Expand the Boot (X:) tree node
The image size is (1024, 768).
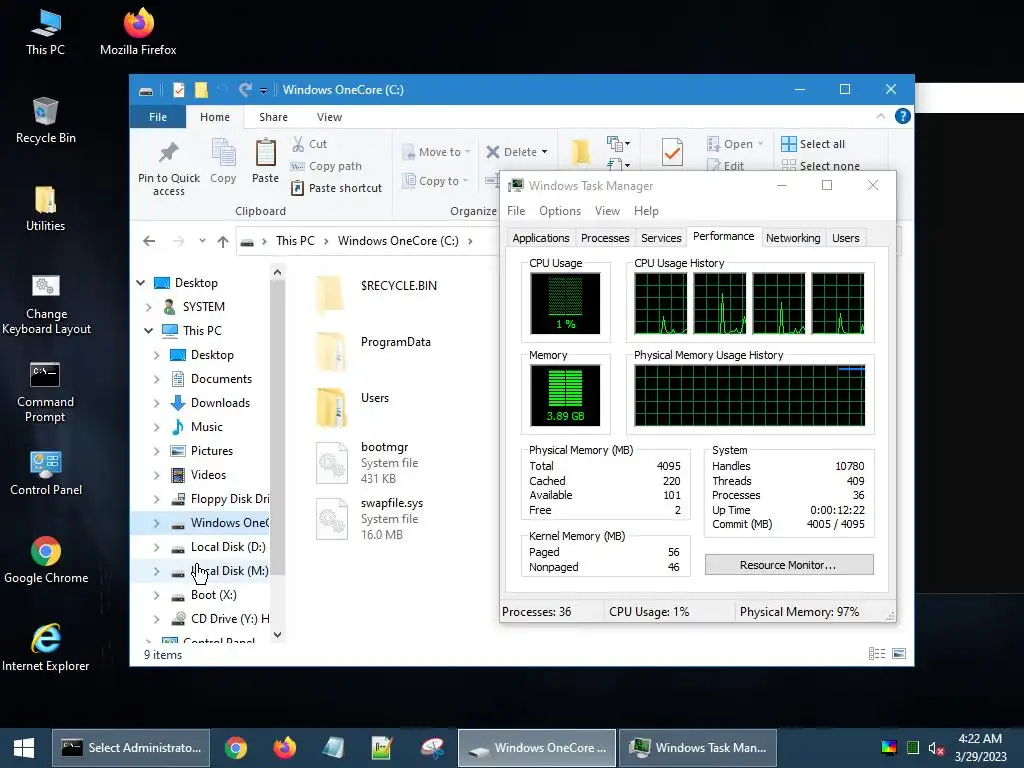point(156,596)
